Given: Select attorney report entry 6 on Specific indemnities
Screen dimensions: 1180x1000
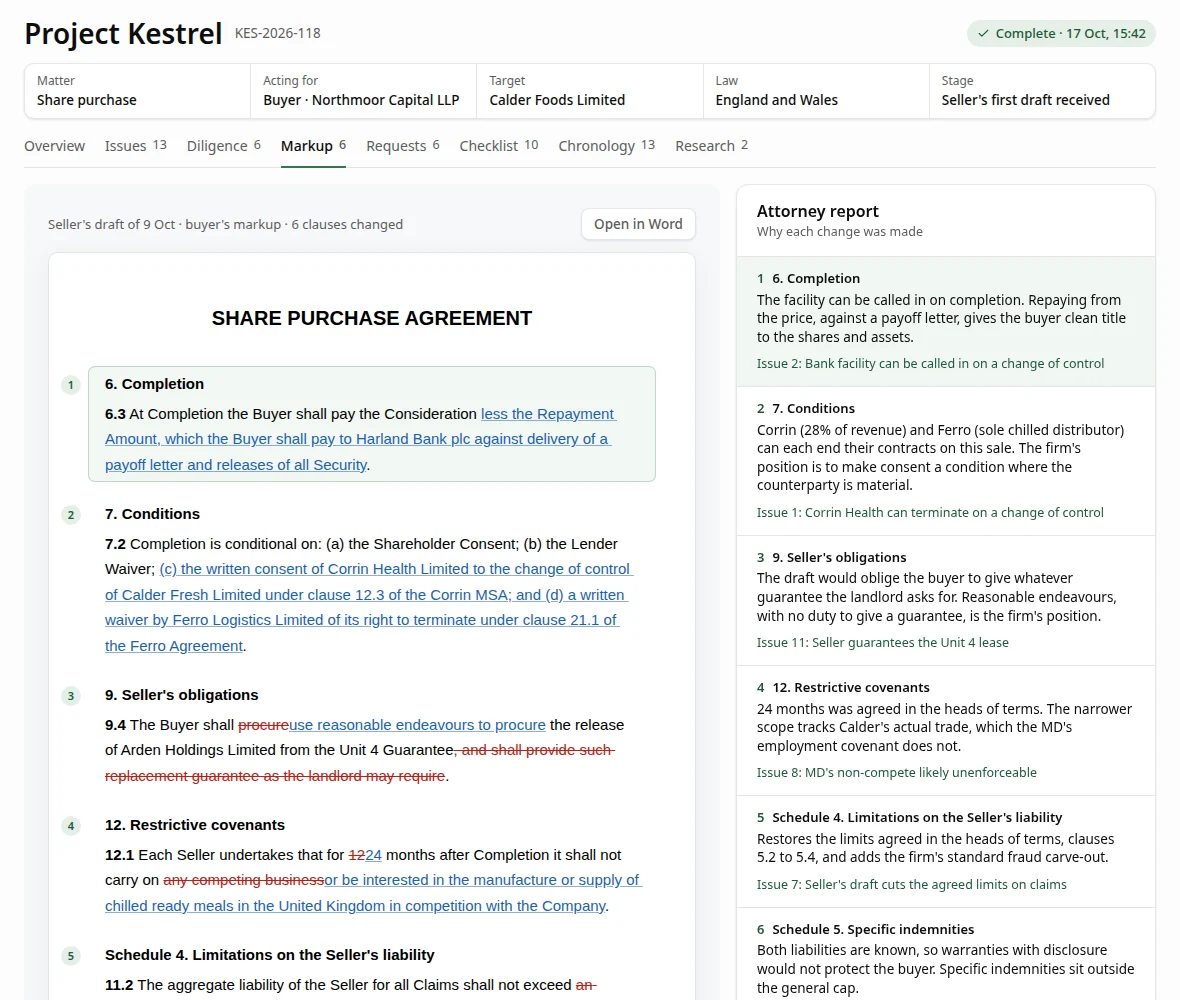Looking at the screenshot, I should 945,954.
